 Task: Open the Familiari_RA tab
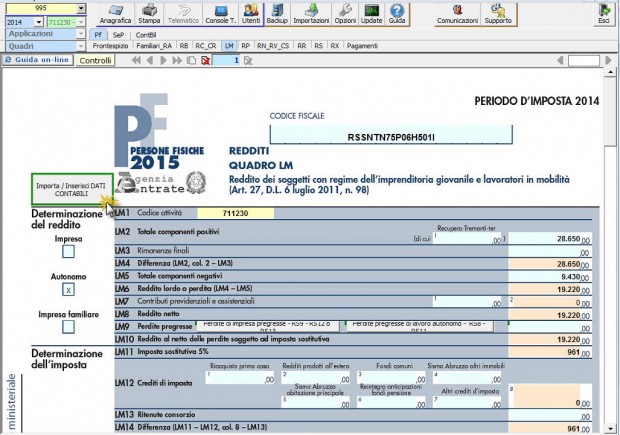click(154, 46)
